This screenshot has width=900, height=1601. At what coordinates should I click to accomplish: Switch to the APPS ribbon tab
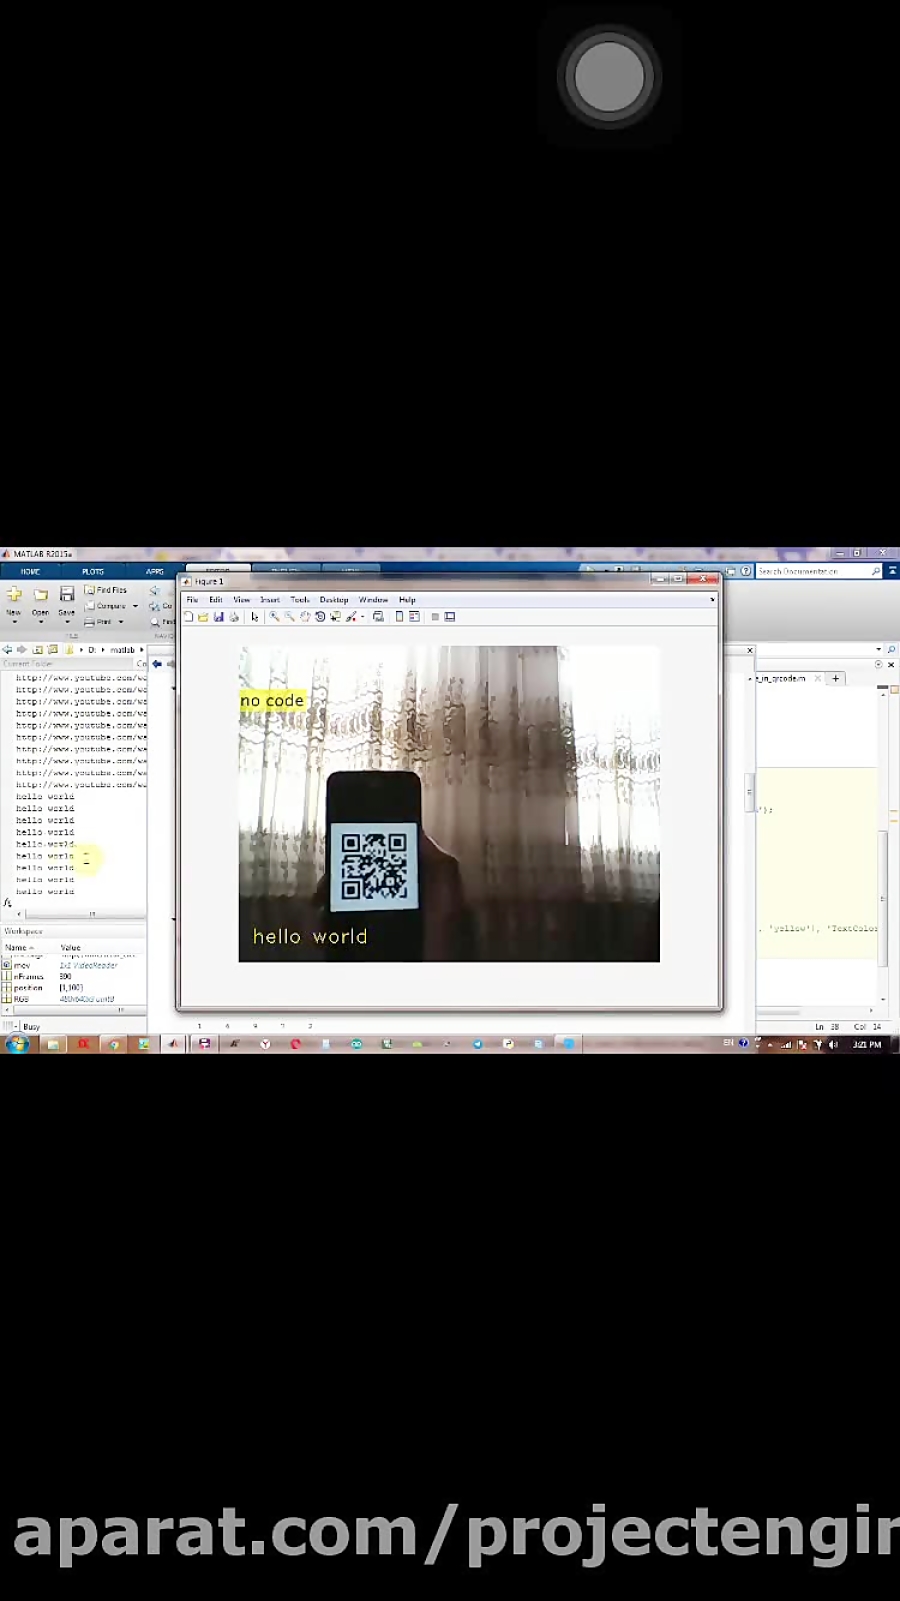155,572
